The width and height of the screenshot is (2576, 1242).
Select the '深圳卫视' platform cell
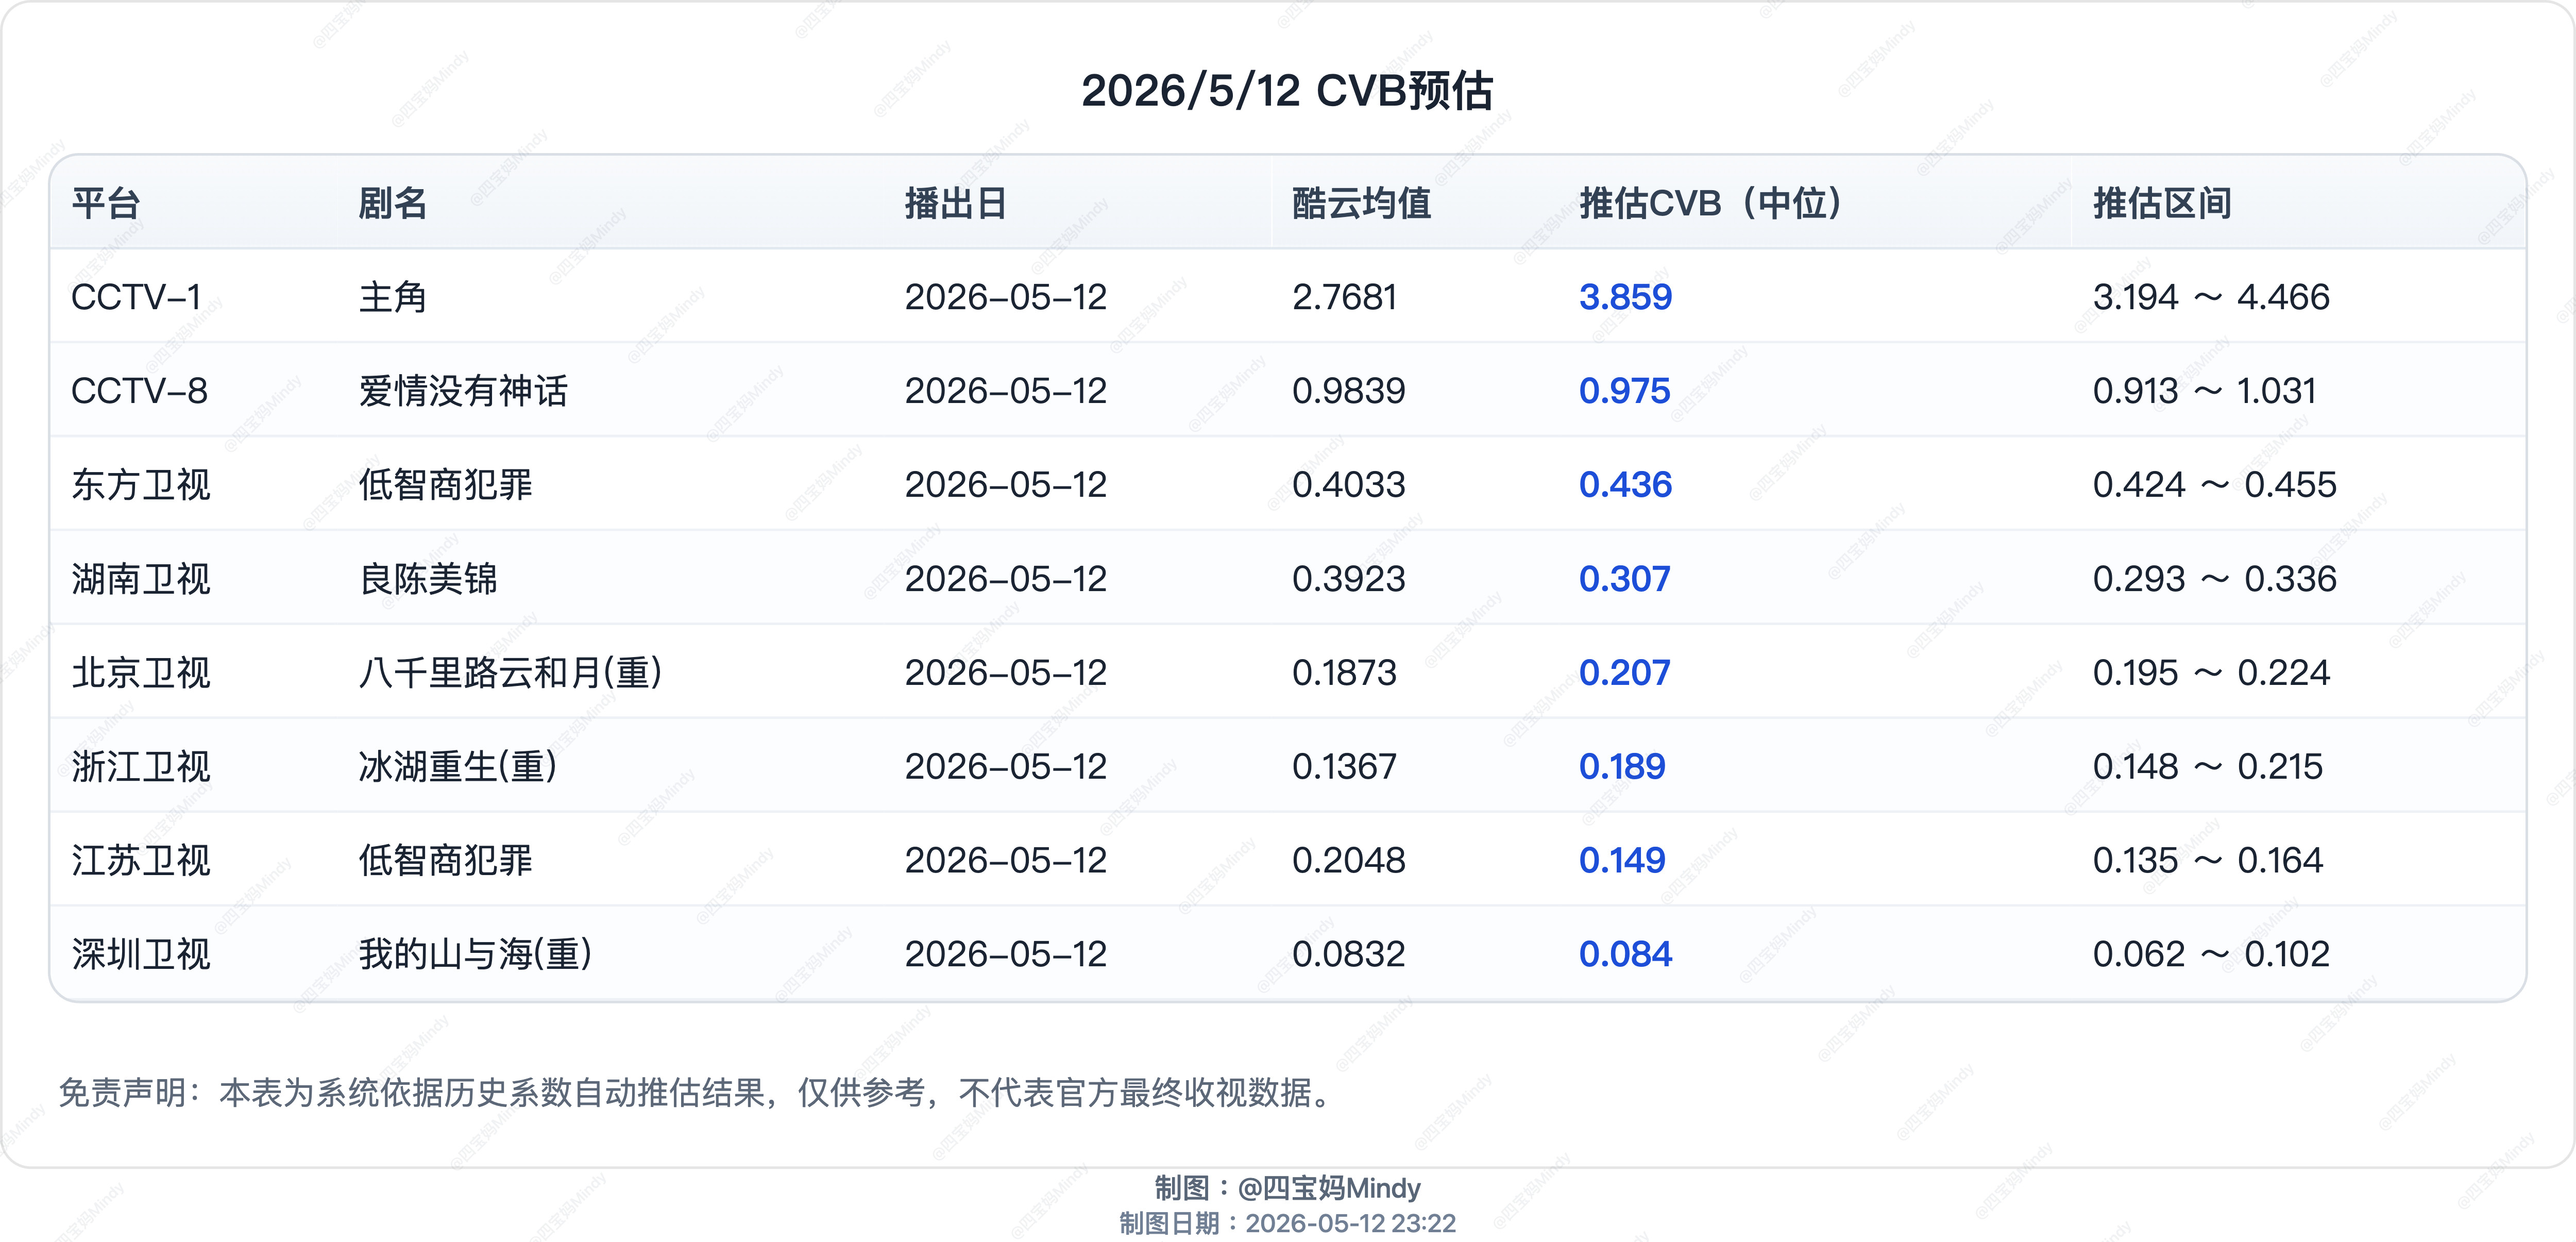pyautogui.click(x=141, y=955)
